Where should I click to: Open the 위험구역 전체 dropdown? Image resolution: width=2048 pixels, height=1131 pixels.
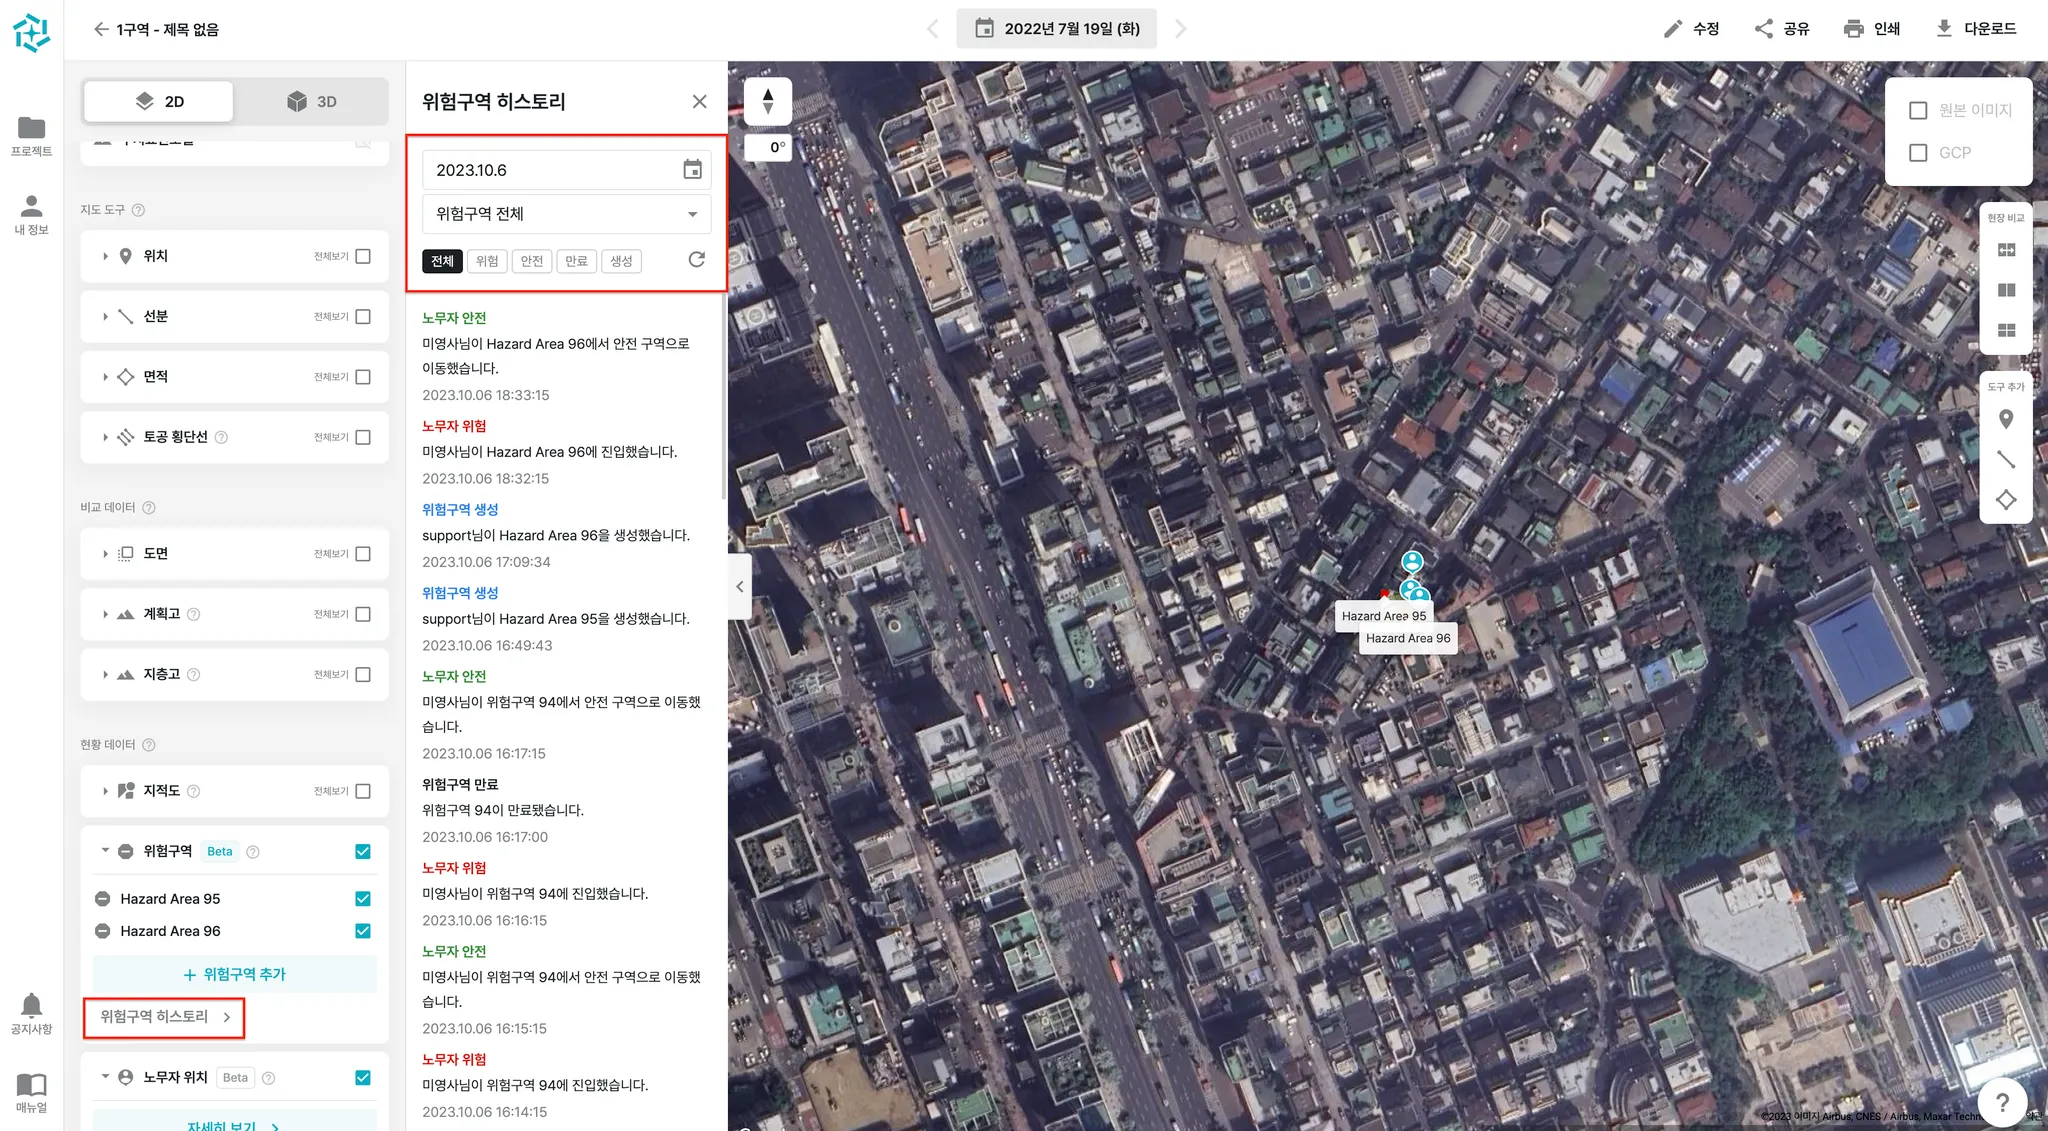pos(566,214)
